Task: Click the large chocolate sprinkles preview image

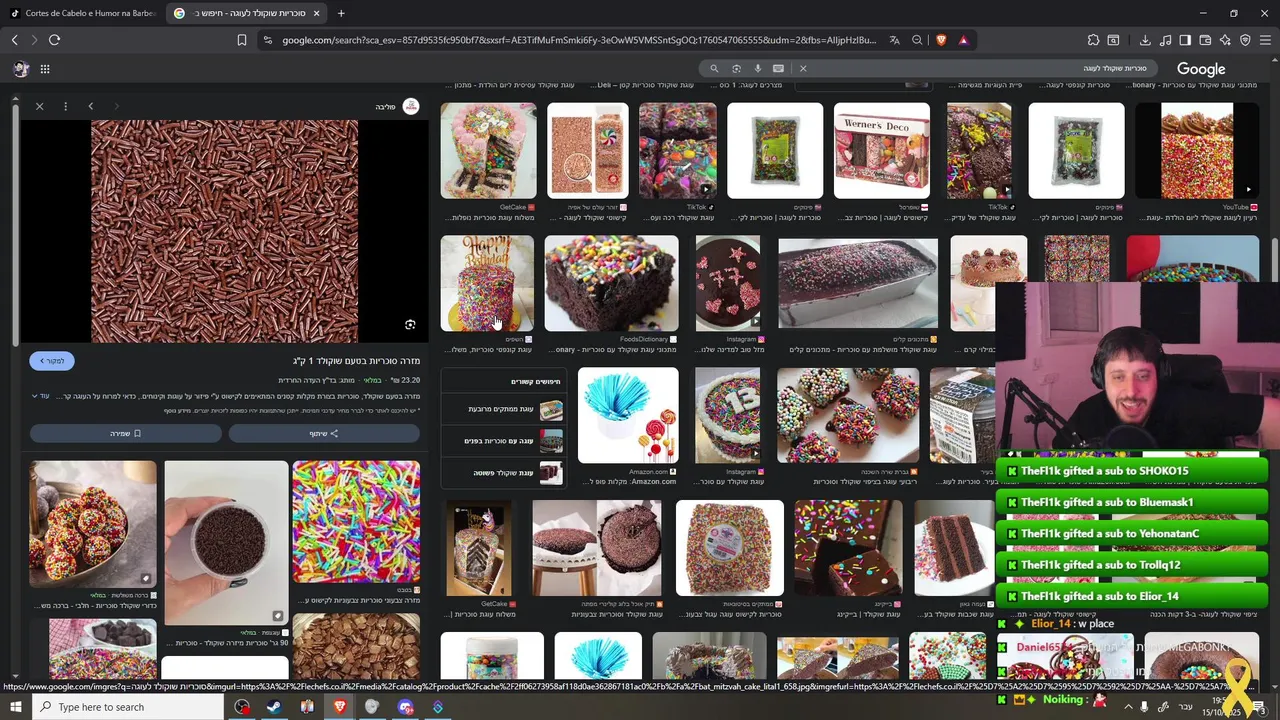Action: coord(224,231)
